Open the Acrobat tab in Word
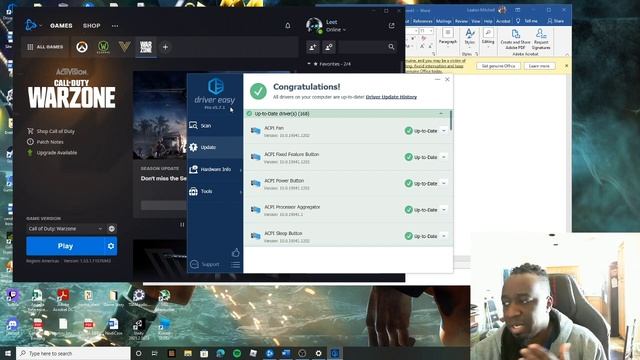This screenshot has height=360, width=640. tap(503, 21)
